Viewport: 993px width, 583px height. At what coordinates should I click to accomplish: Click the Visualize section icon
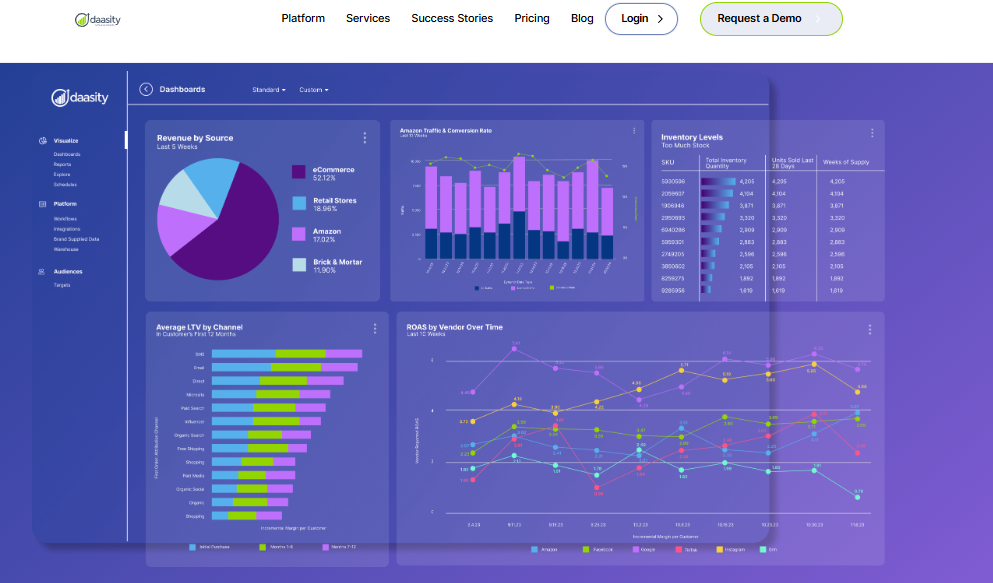pos(42,141)
